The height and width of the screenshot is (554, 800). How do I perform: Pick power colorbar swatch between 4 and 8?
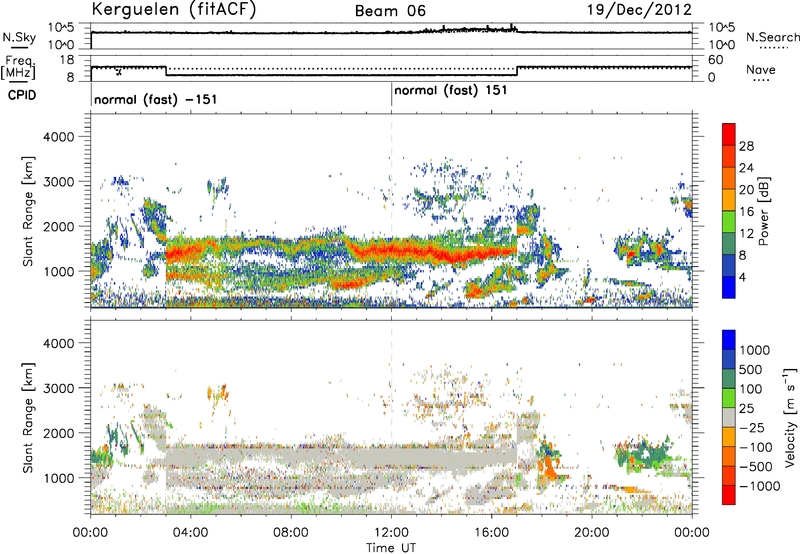pos(729,265)
